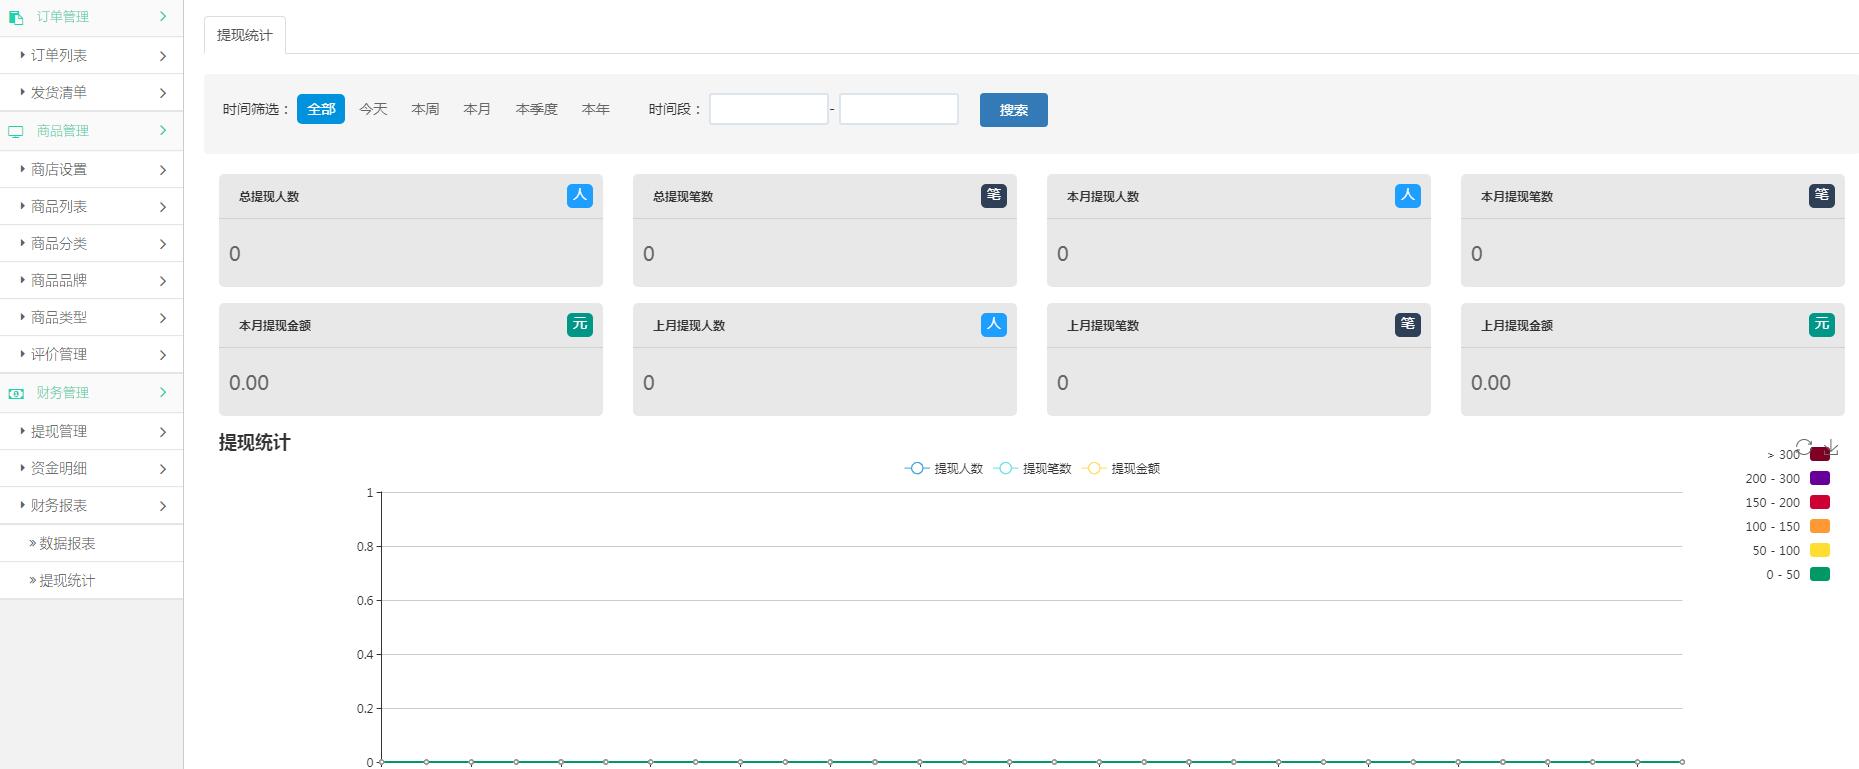Click the person icon on 上月提现人数 card
The width and height of the screenshot is (1859, 769).
994,325
